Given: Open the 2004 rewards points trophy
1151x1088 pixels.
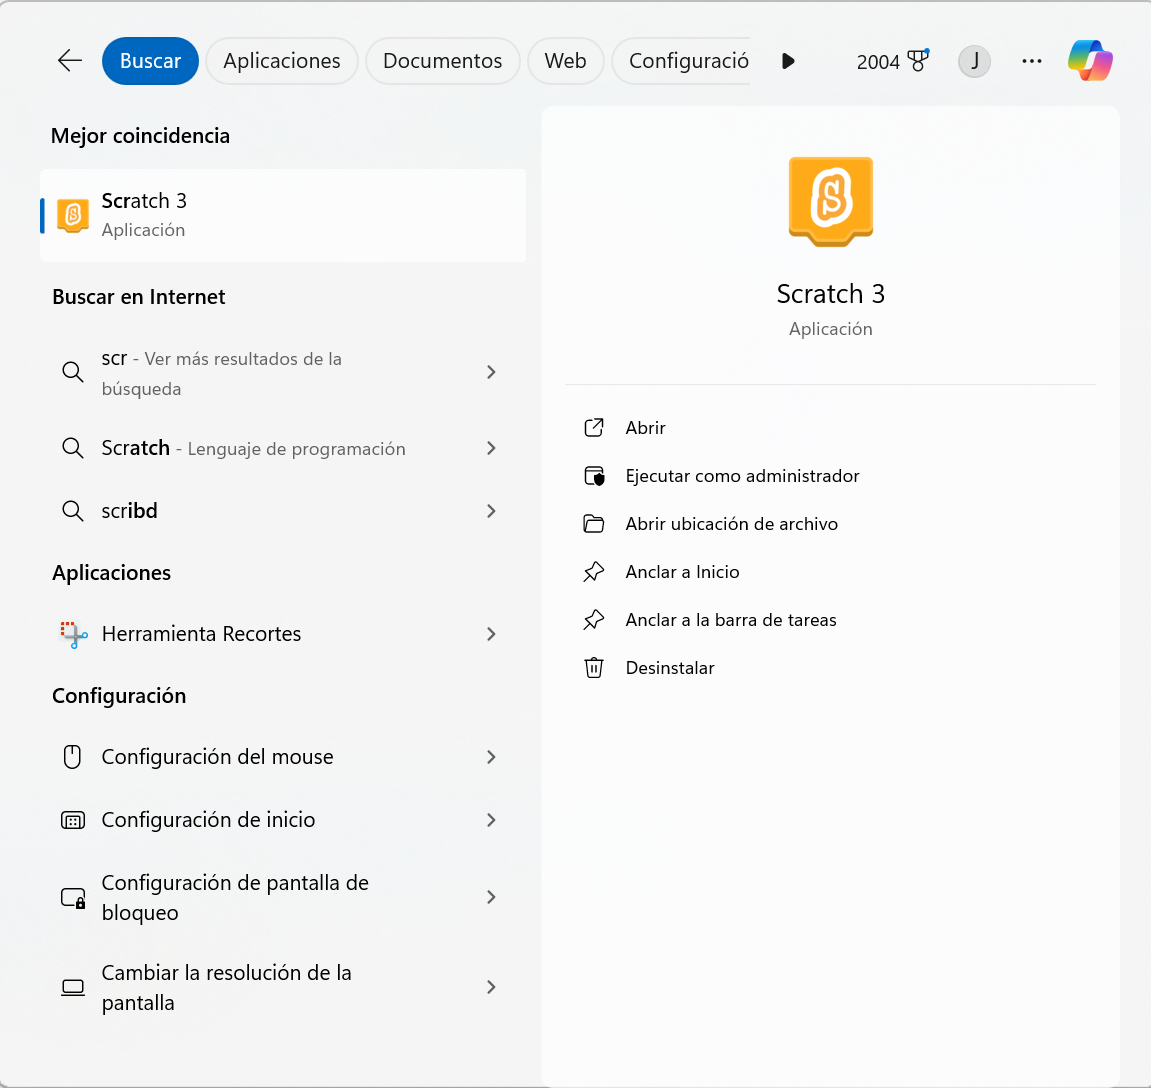Looking at the screenshot, I should [893, 61].
